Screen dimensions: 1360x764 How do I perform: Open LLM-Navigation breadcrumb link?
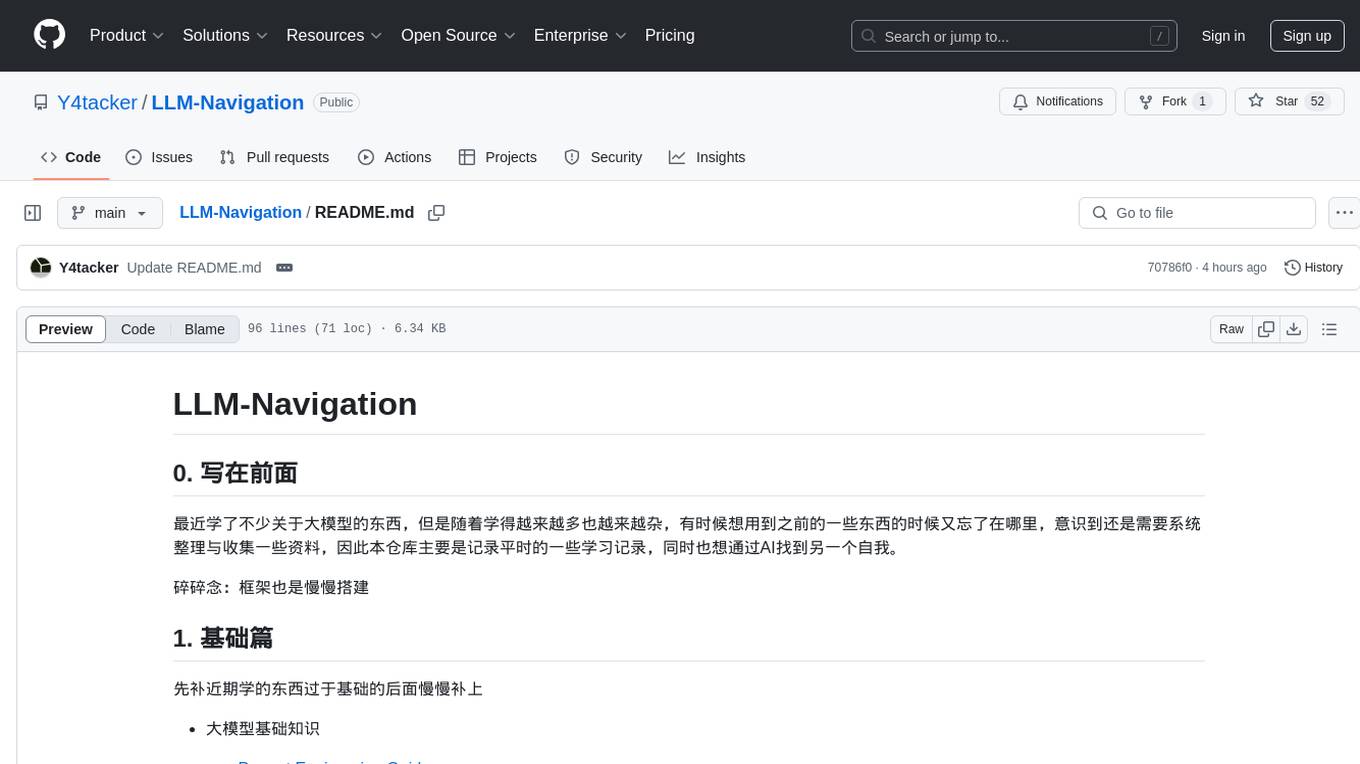pos(240,212)
